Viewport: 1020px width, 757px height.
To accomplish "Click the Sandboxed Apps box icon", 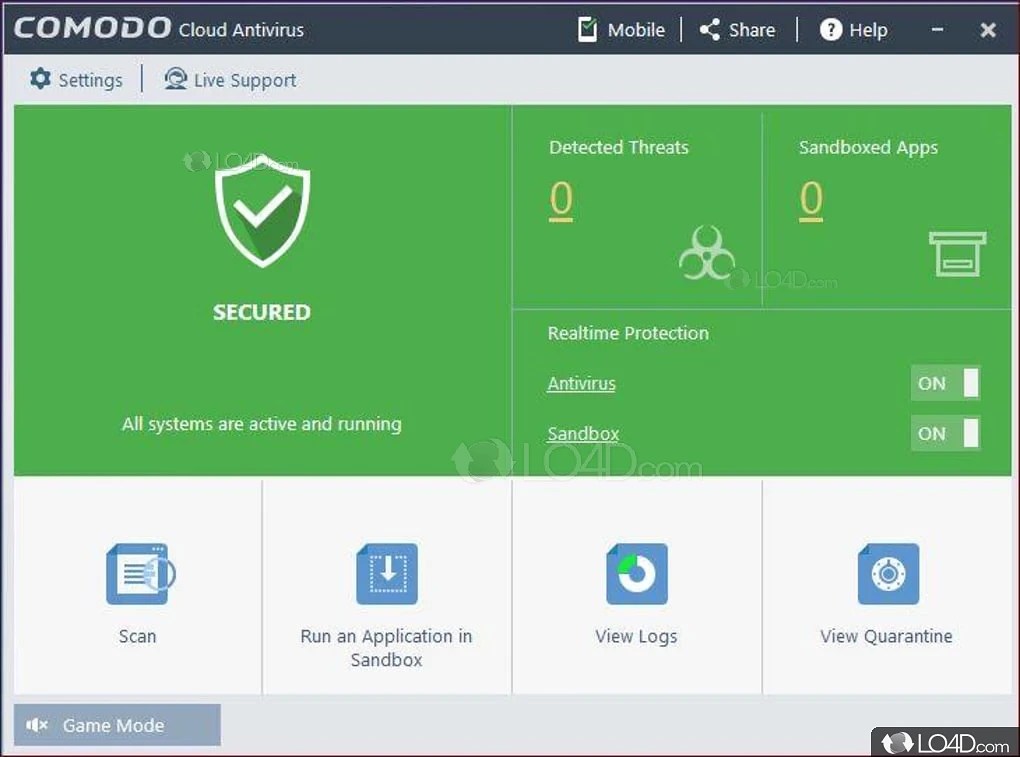I will [x=957, y=254].
